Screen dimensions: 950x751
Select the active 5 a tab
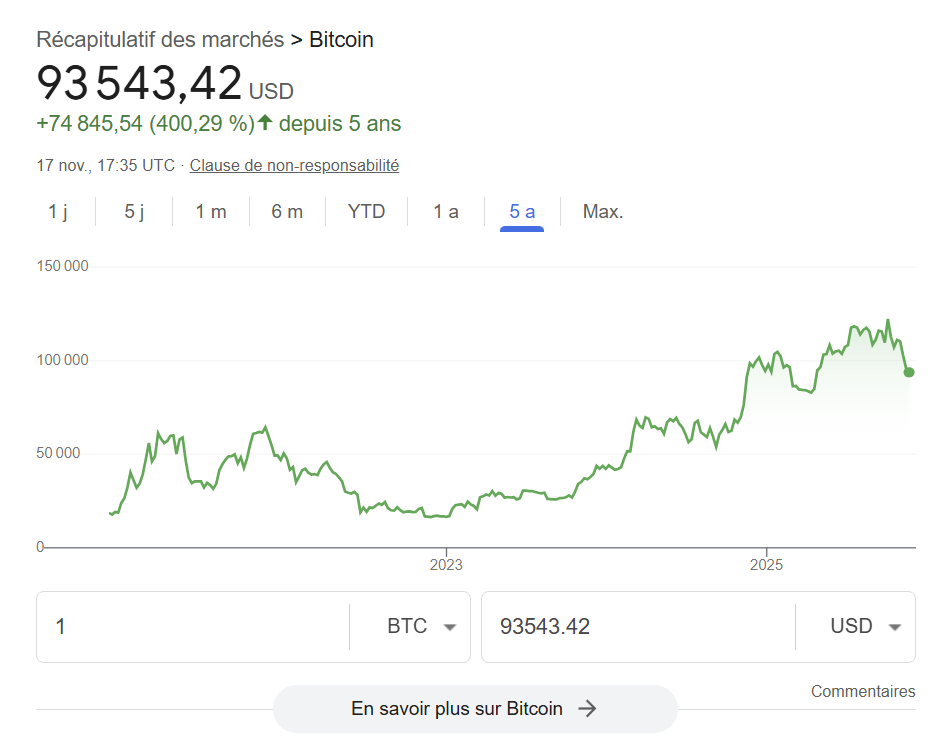(522, 212)
